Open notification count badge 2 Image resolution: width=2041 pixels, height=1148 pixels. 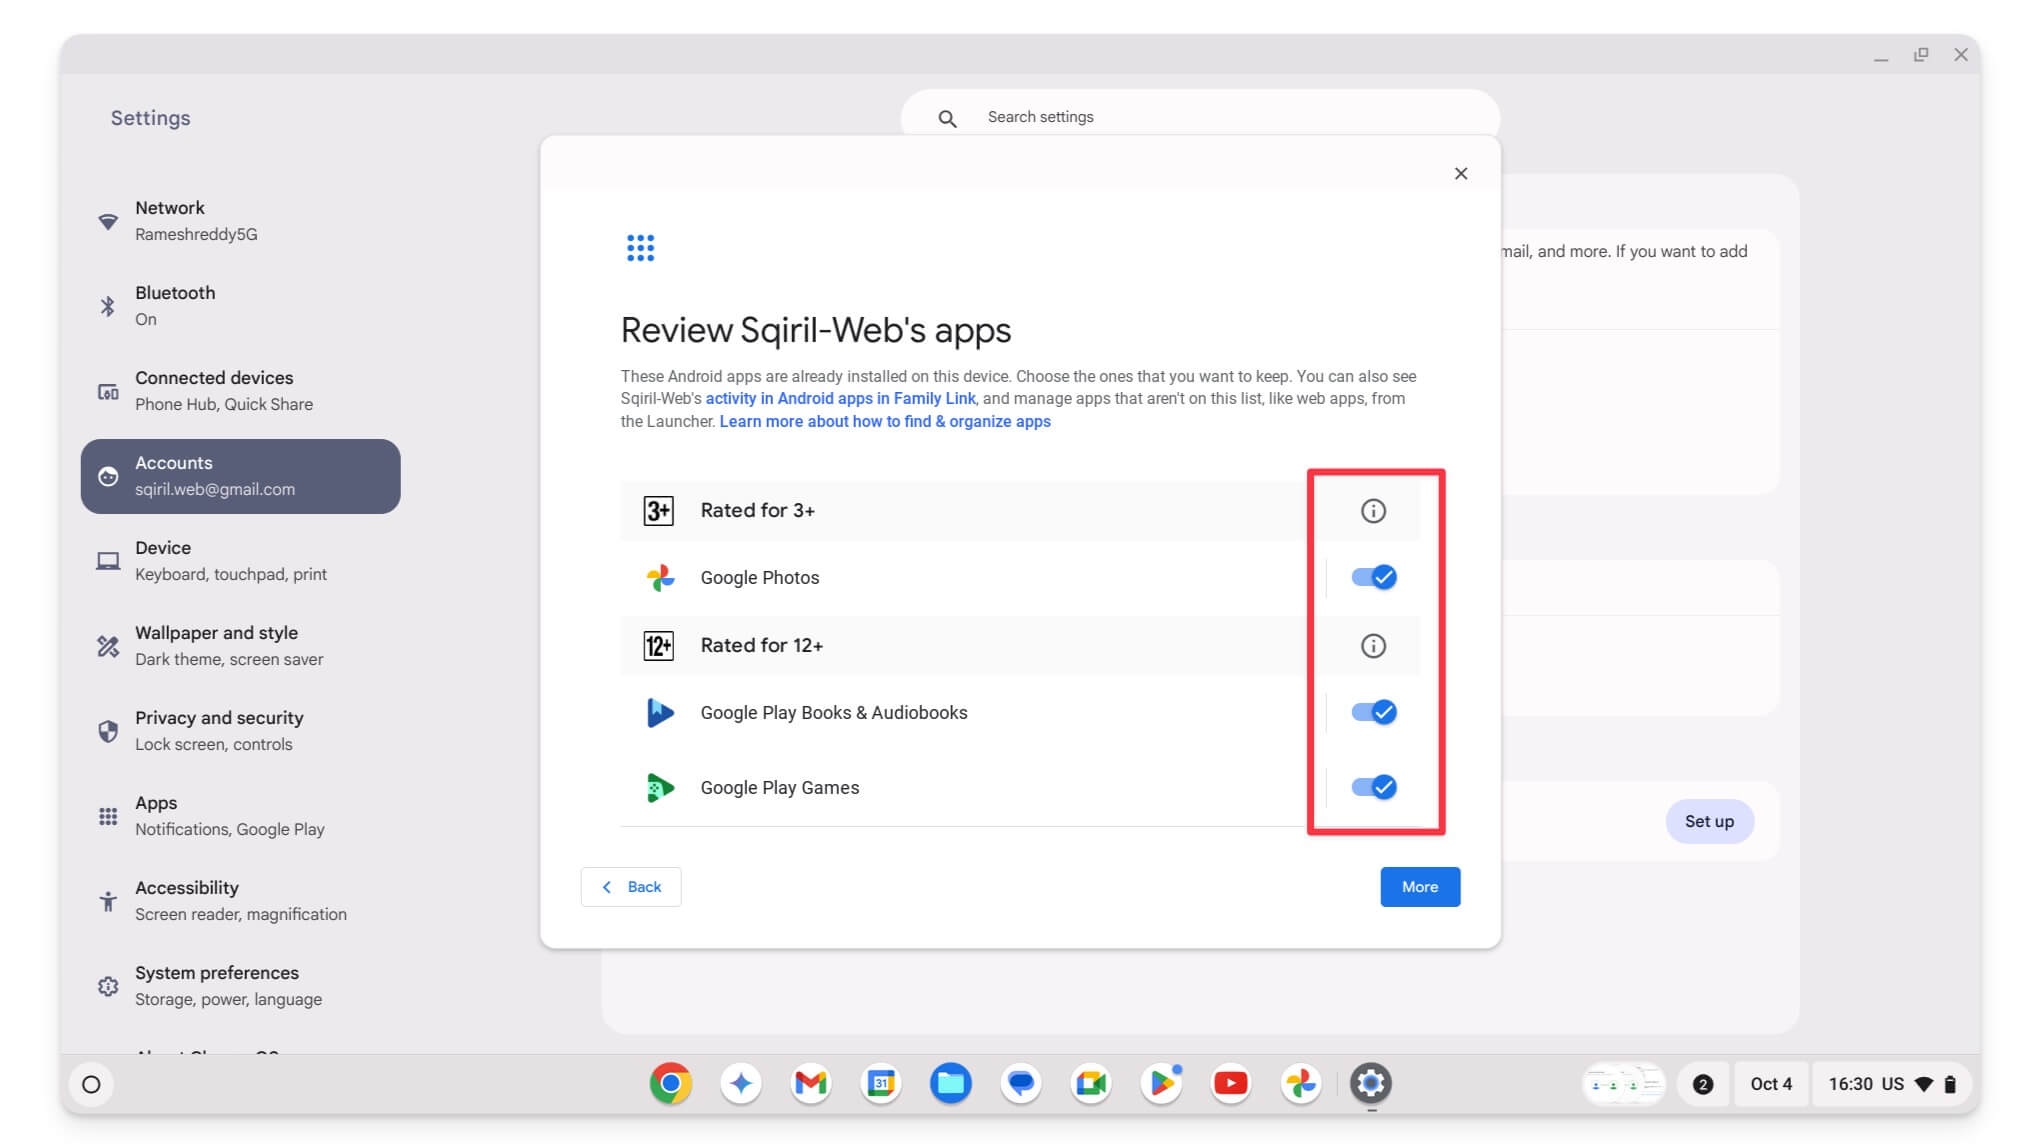tap(1703, 1084)
